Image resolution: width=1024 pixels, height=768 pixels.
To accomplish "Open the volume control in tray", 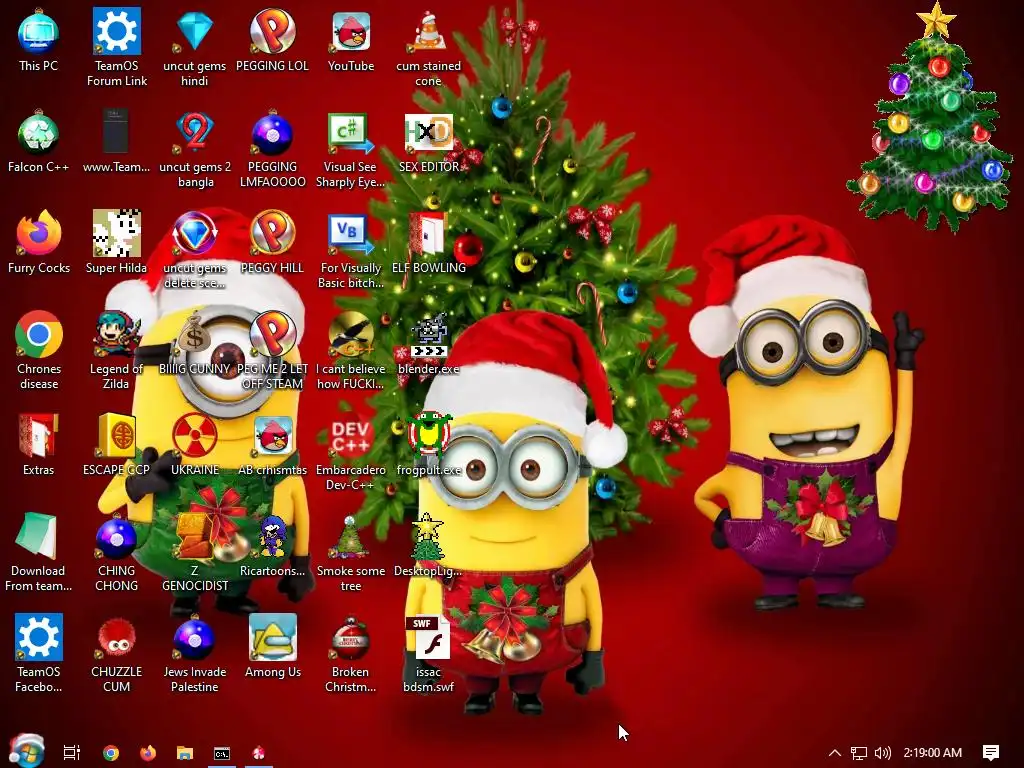I will pyautogui.click(x=883, y=753).
